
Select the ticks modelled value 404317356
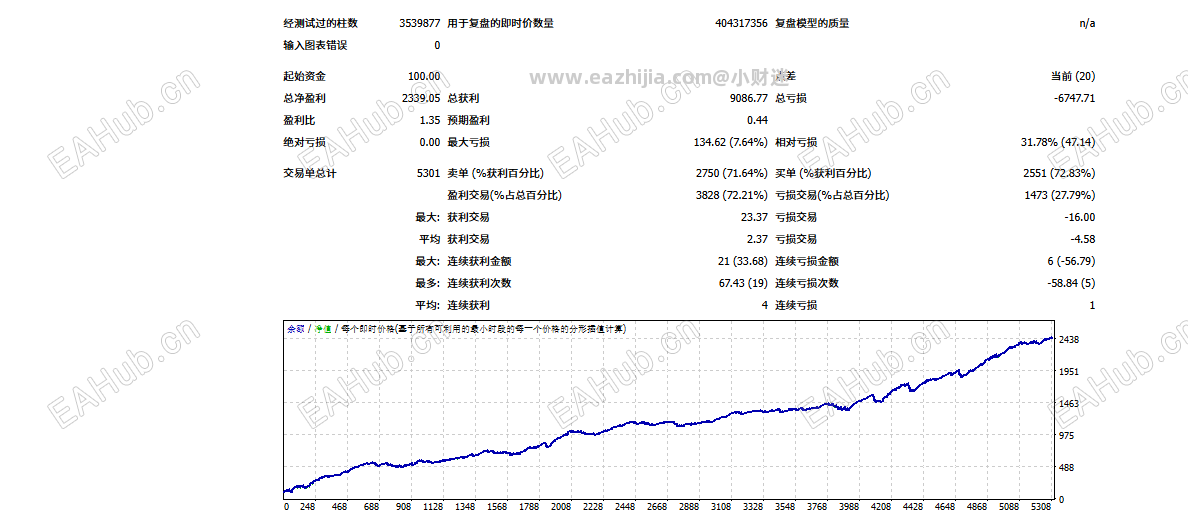(x=741, y=23)
